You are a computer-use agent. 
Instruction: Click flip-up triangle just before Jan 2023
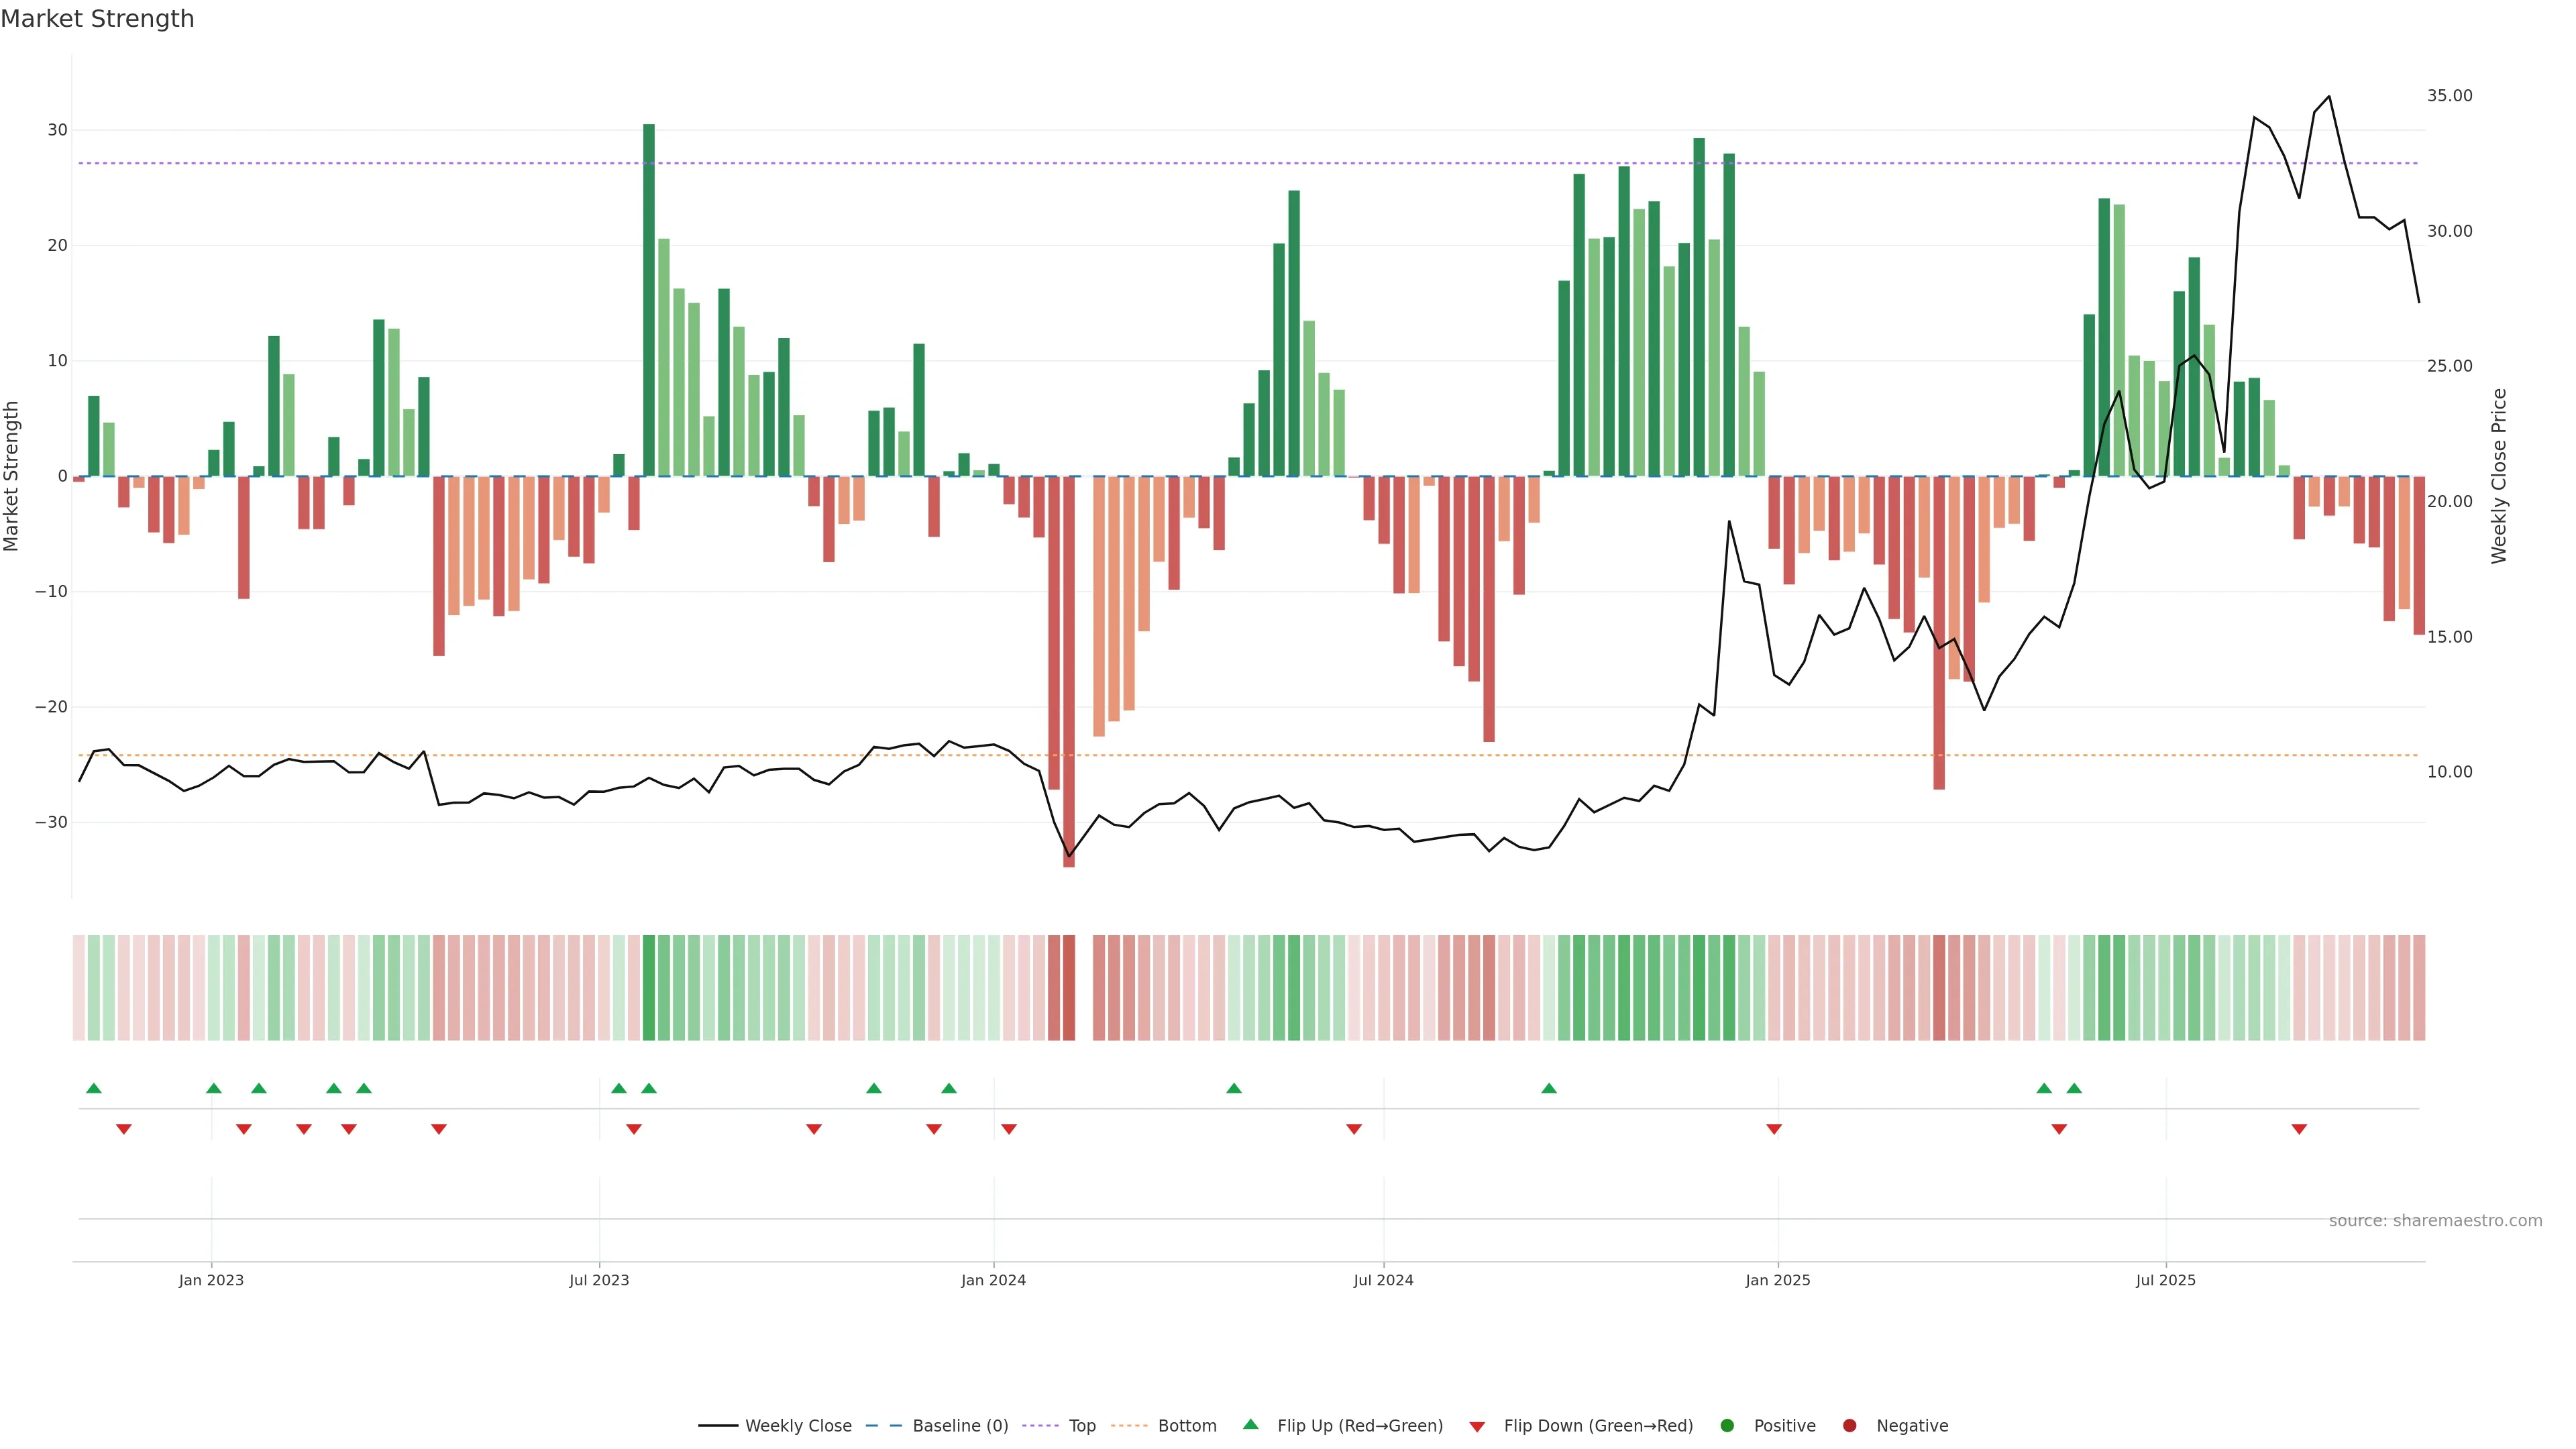point(214,1088)
